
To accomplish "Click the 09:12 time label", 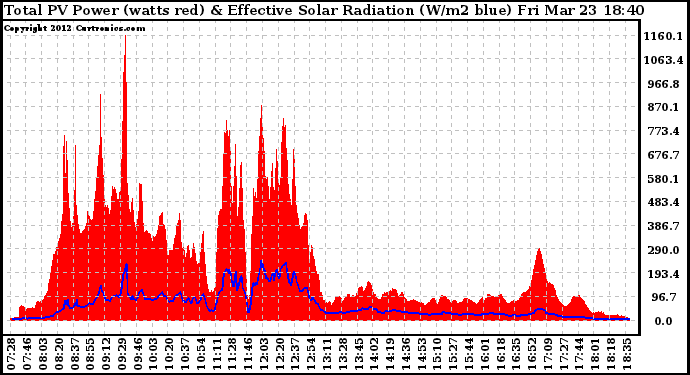I will [x=105, y=354].
